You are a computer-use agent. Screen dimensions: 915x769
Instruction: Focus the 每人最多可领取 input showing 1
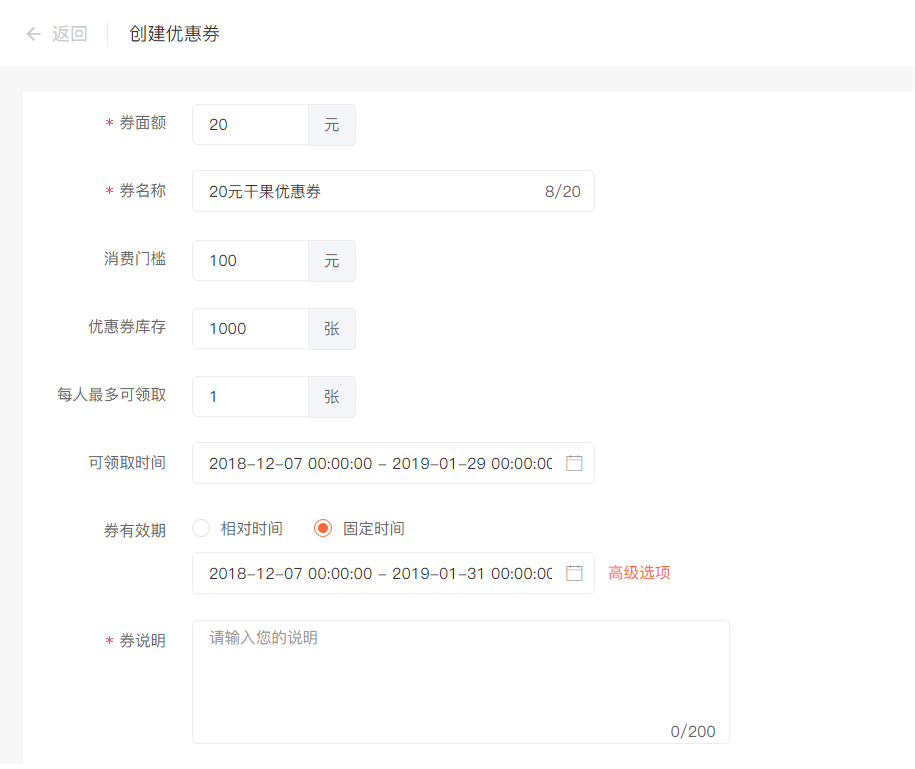point(250,397)
